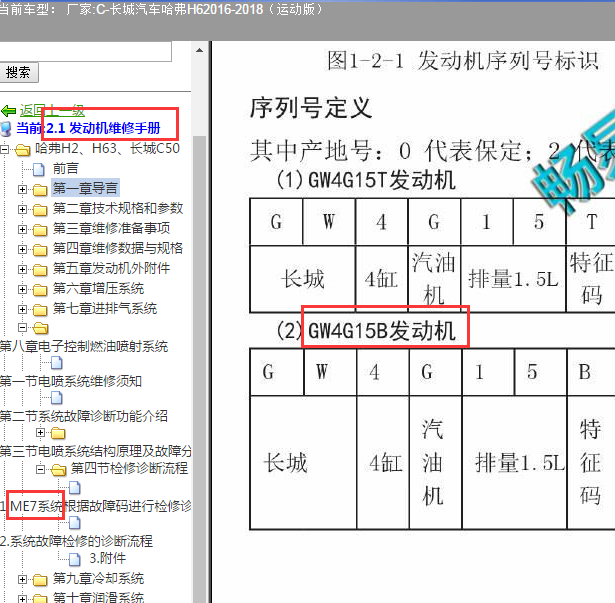The image size is (615, 603).
Task: Expand the 第一章导言 node
Action: (x=22, y=189)
